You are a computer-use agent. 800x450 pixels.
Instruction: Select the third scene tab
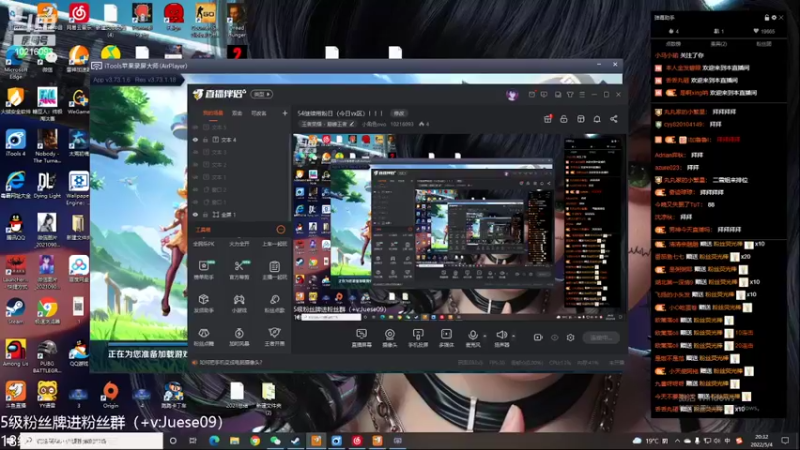(259, 113)
